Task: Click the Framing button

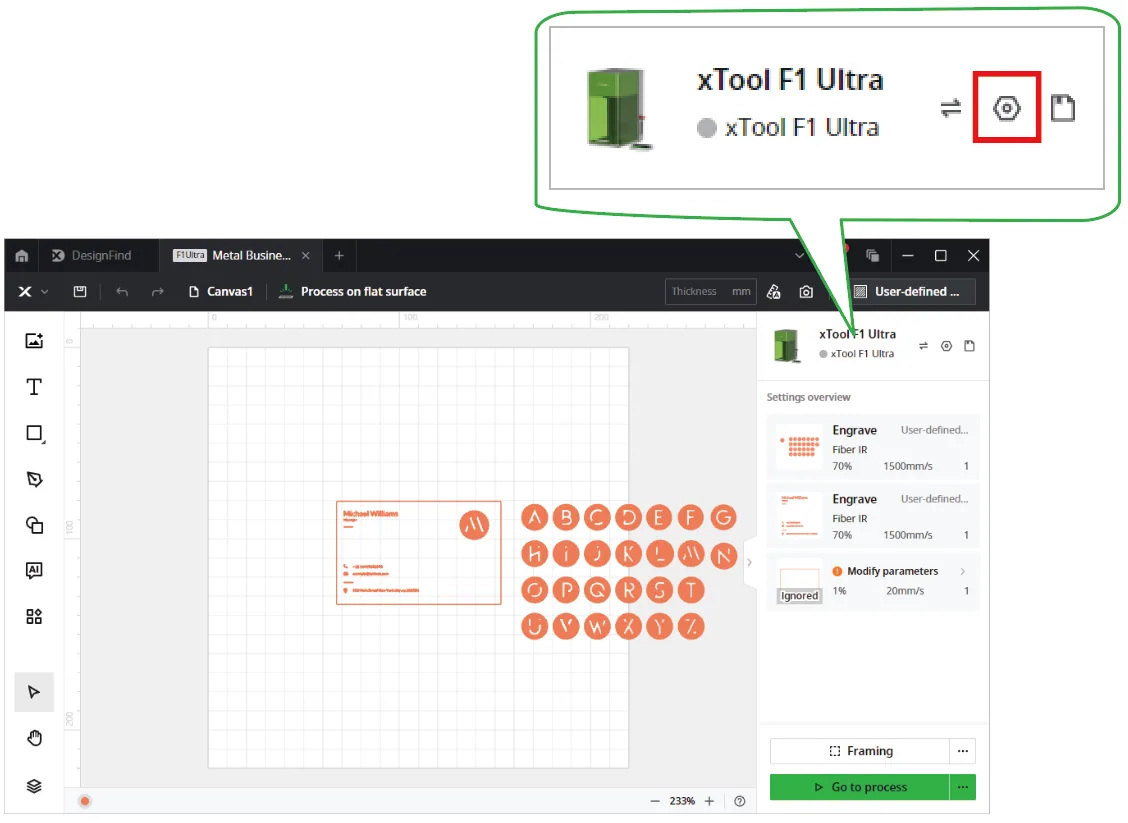Action: tap(860, 751)
